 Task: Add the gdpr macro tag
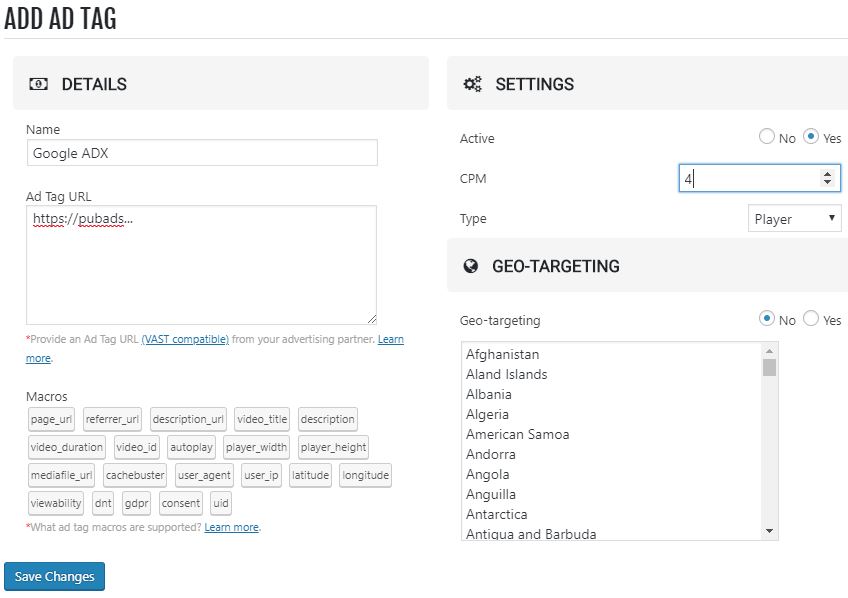[137, 503]
